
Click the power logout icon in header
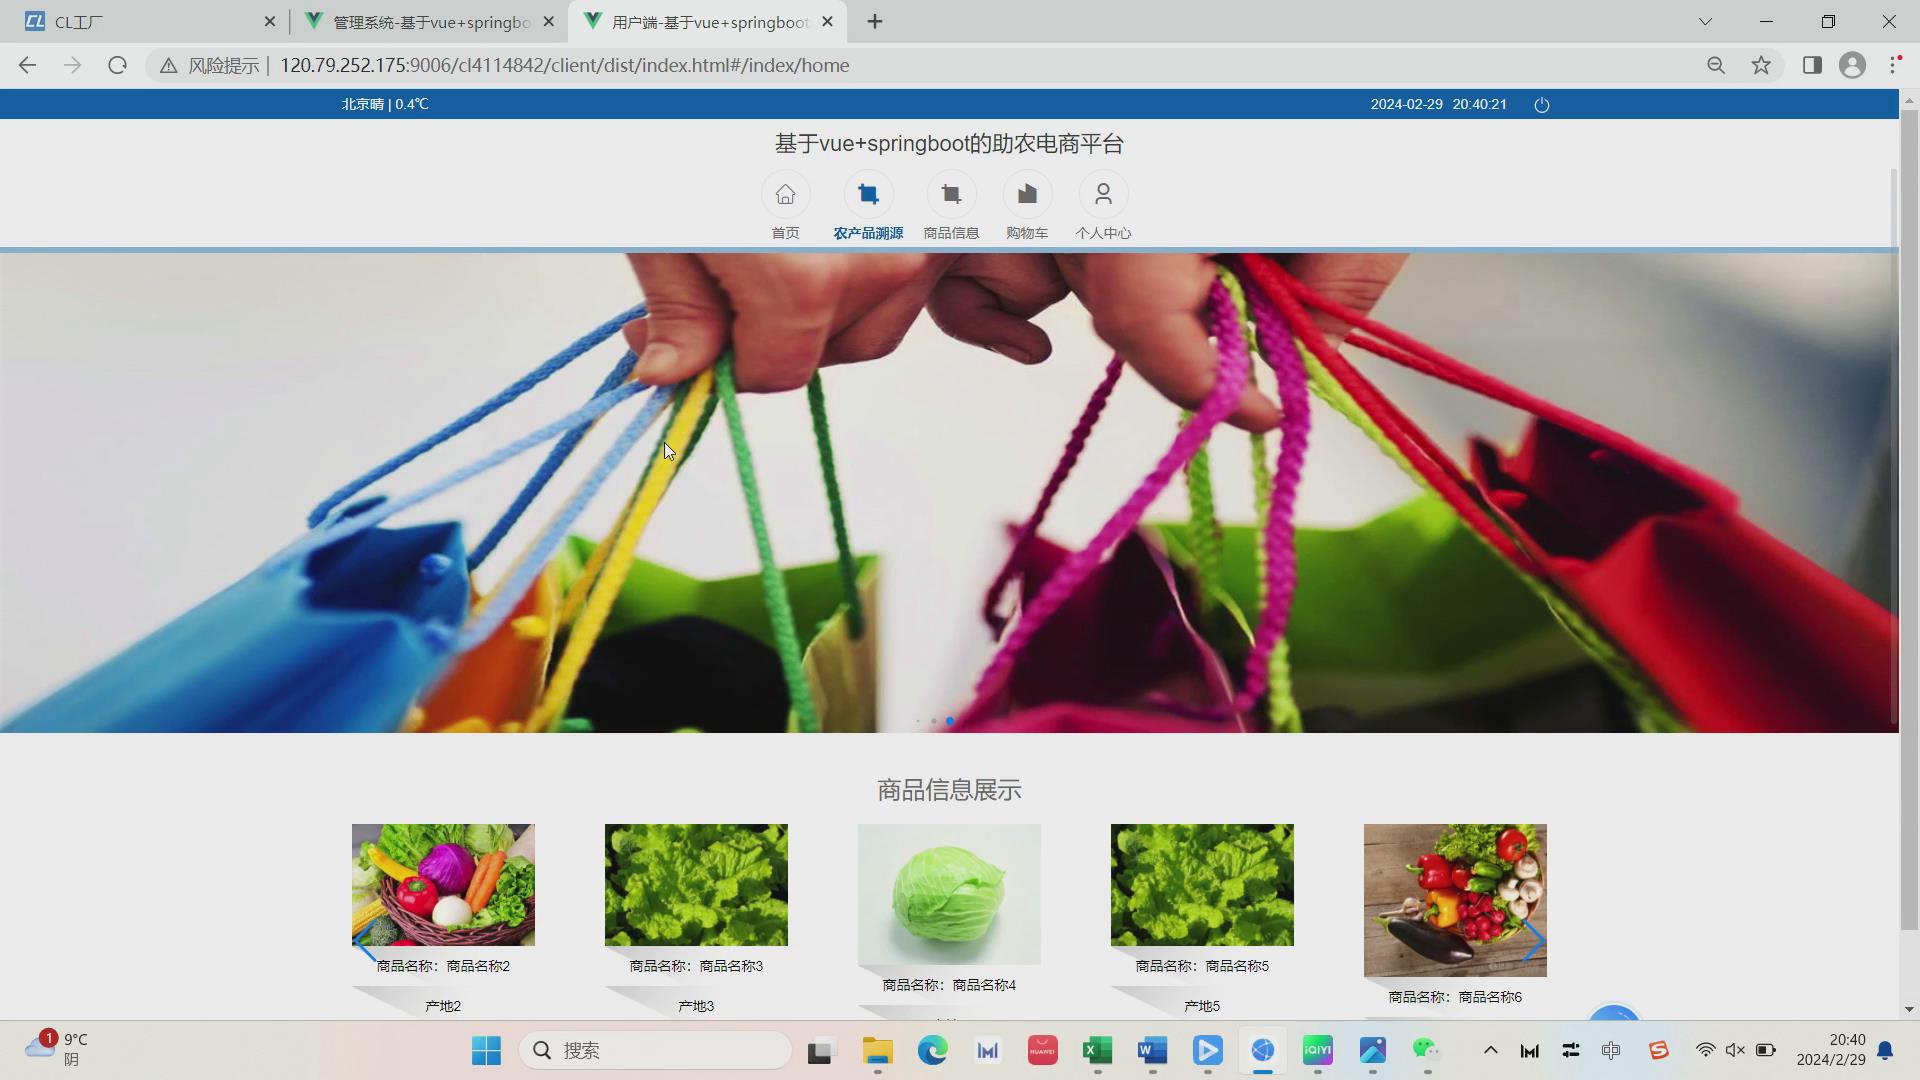click(x=1542, y=105)
